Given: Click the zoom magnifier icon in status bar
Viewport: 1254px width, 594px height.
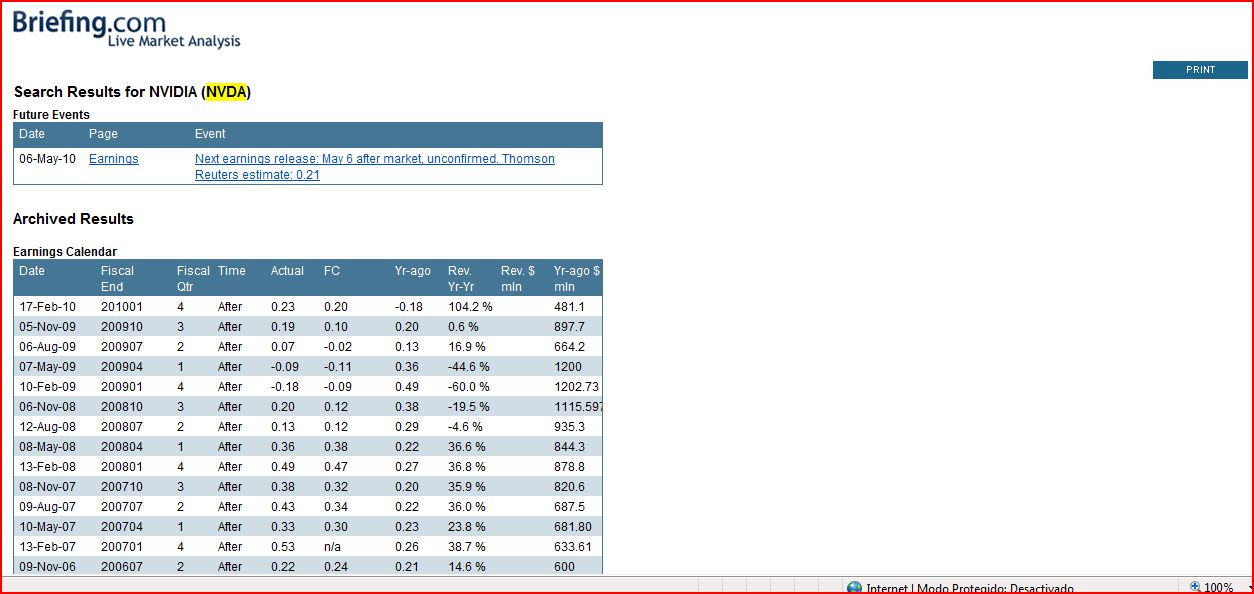Looking at the screenshot, I should pyautogui.click(x=1195, y=587).
